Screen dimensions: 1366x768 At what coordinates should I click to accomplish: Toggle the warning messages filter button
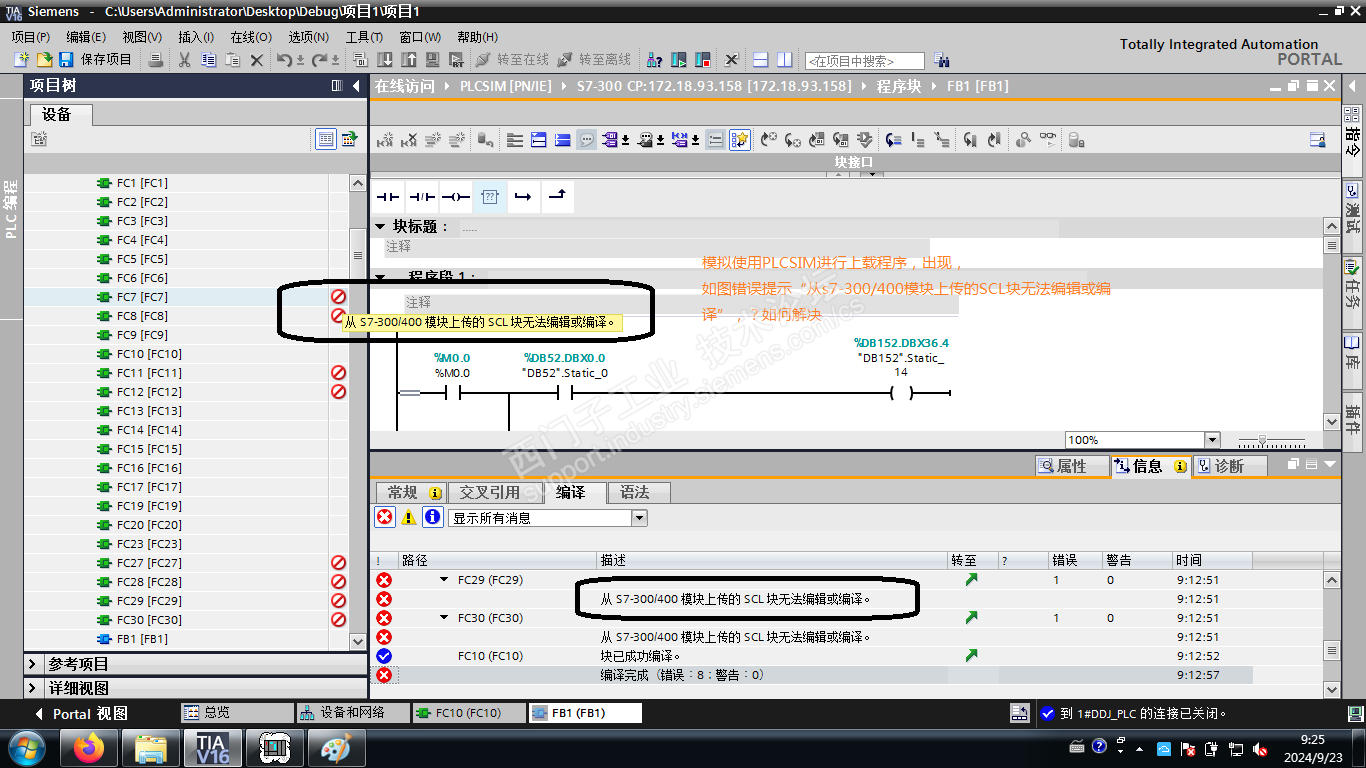408,517
